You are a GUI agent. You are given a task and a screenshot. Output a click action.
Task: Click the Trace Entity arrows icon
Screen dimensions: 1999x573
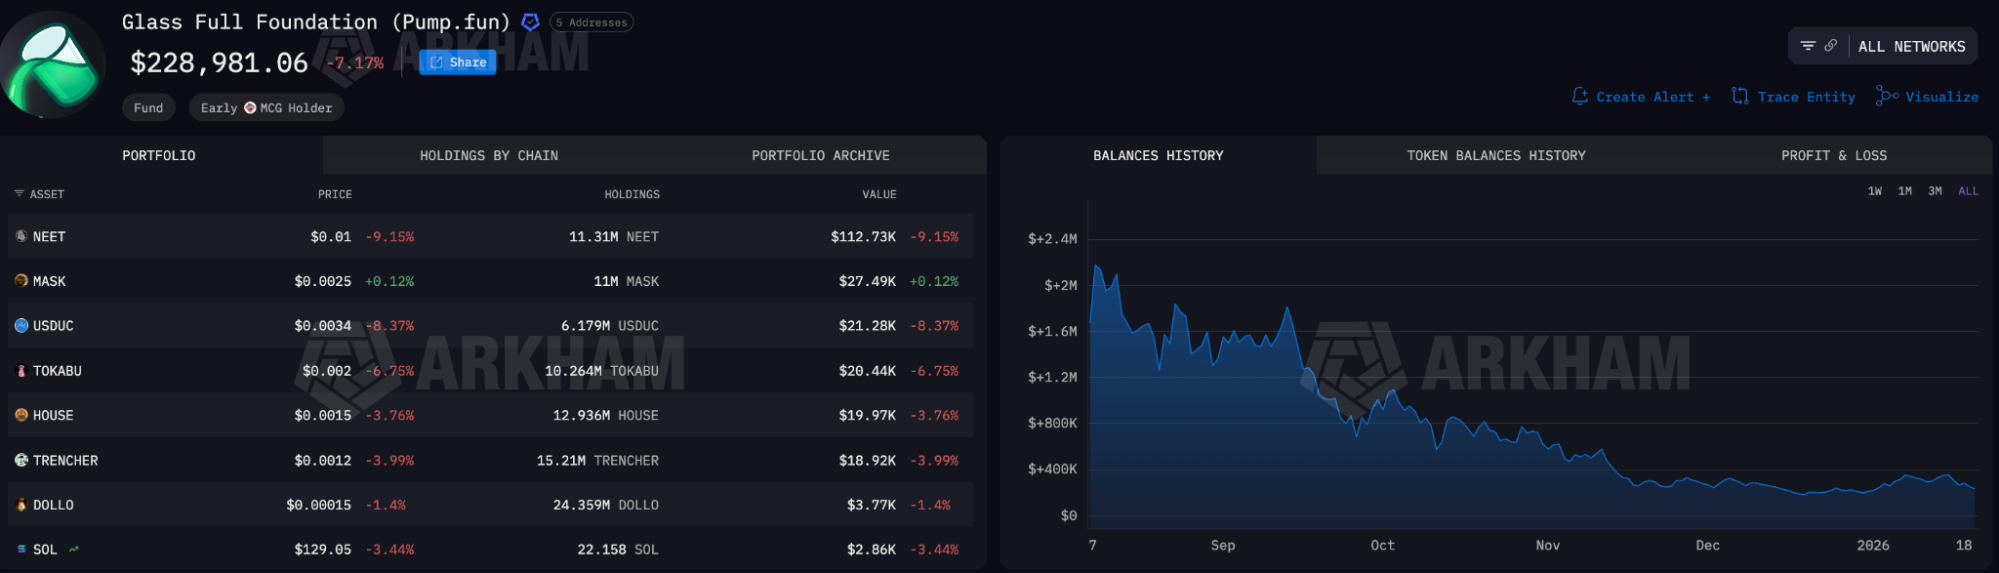click(1740, 96)
